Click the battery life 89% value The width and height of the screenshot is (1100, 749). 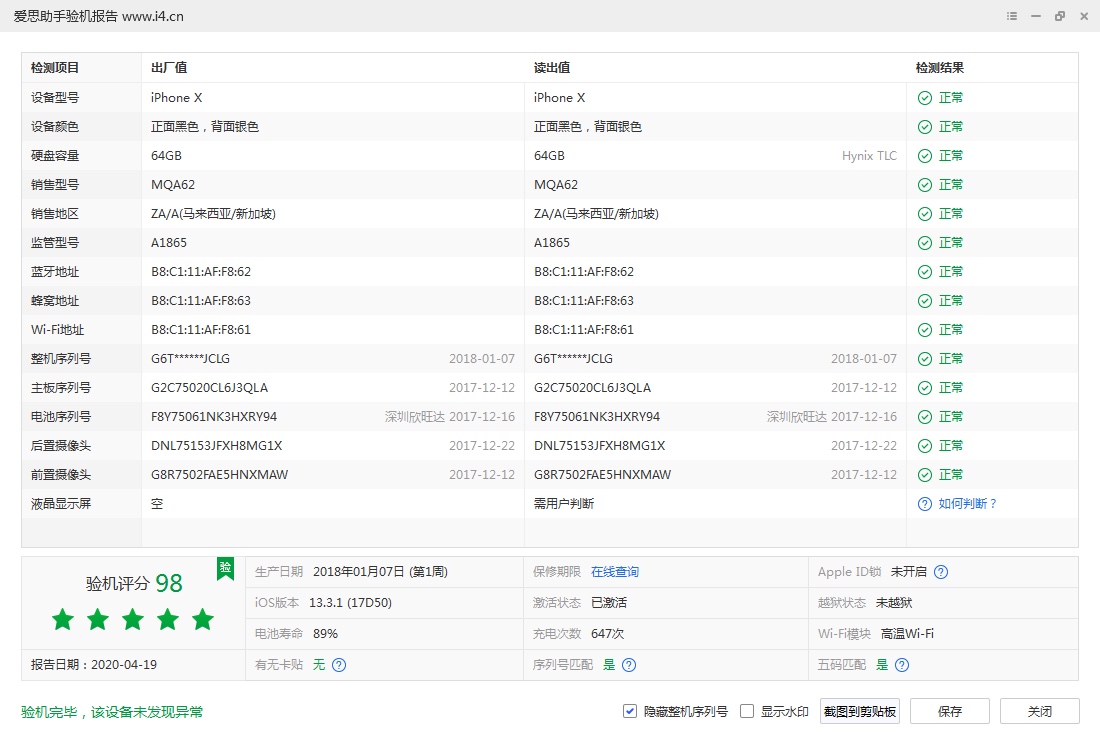326,634
